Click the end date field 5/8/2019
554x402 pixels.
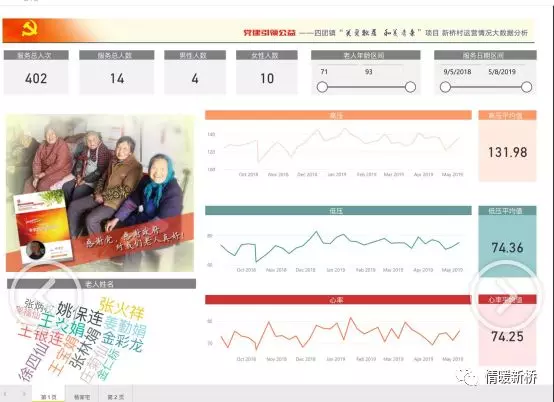[502, 72]
